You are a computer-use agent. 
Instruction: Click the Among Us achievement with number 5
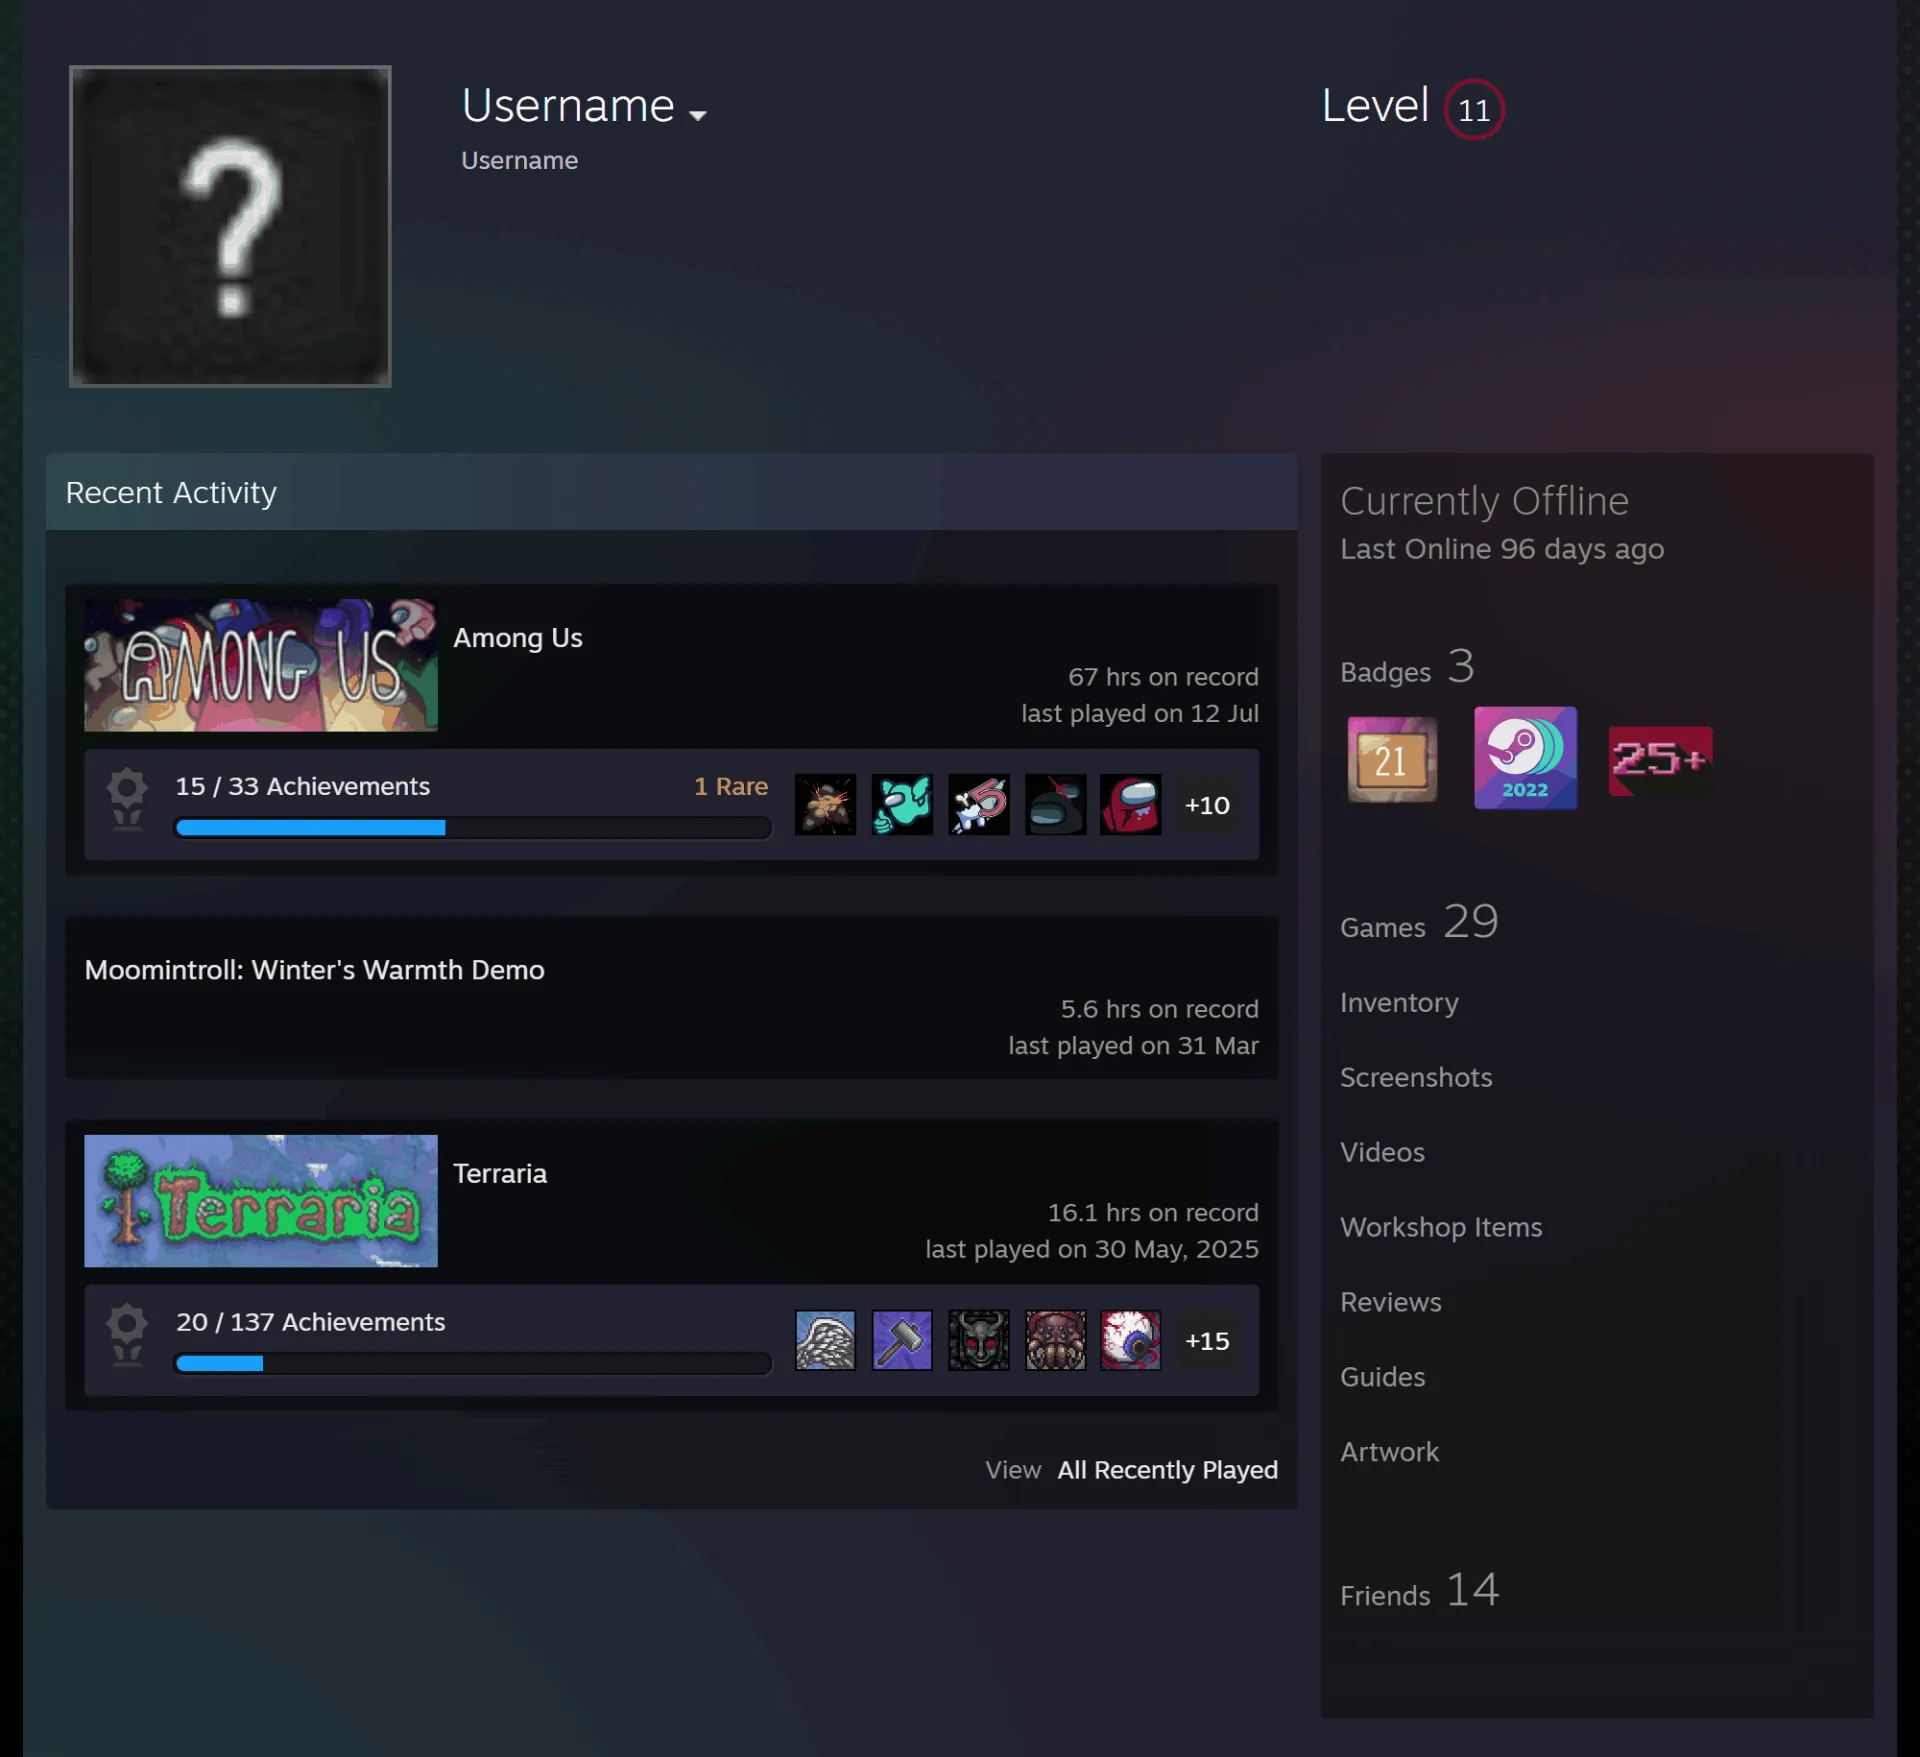(979, 804)
